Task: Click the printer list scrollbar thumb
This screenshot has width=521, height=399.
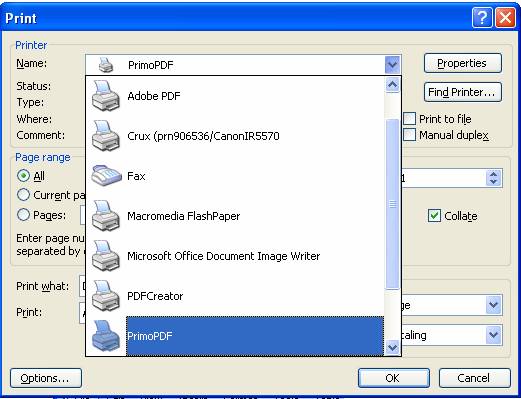Action: coord(392,204)
